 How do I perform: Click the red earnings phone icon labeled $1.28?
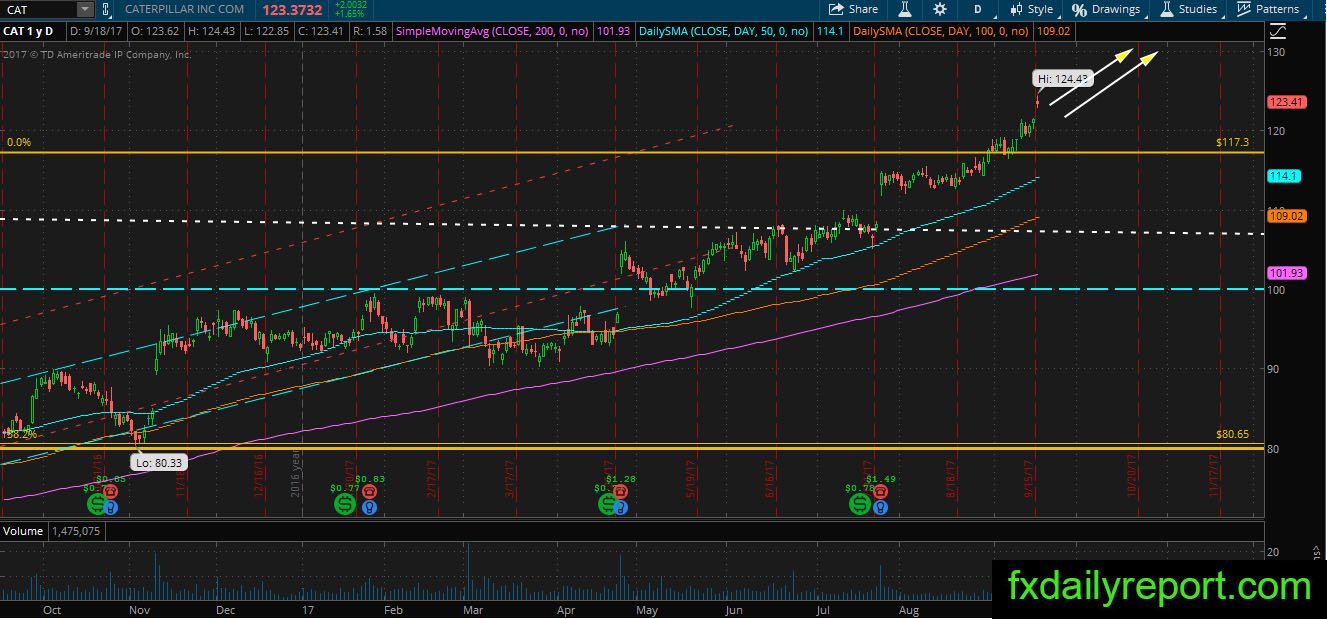click(620, 494)
